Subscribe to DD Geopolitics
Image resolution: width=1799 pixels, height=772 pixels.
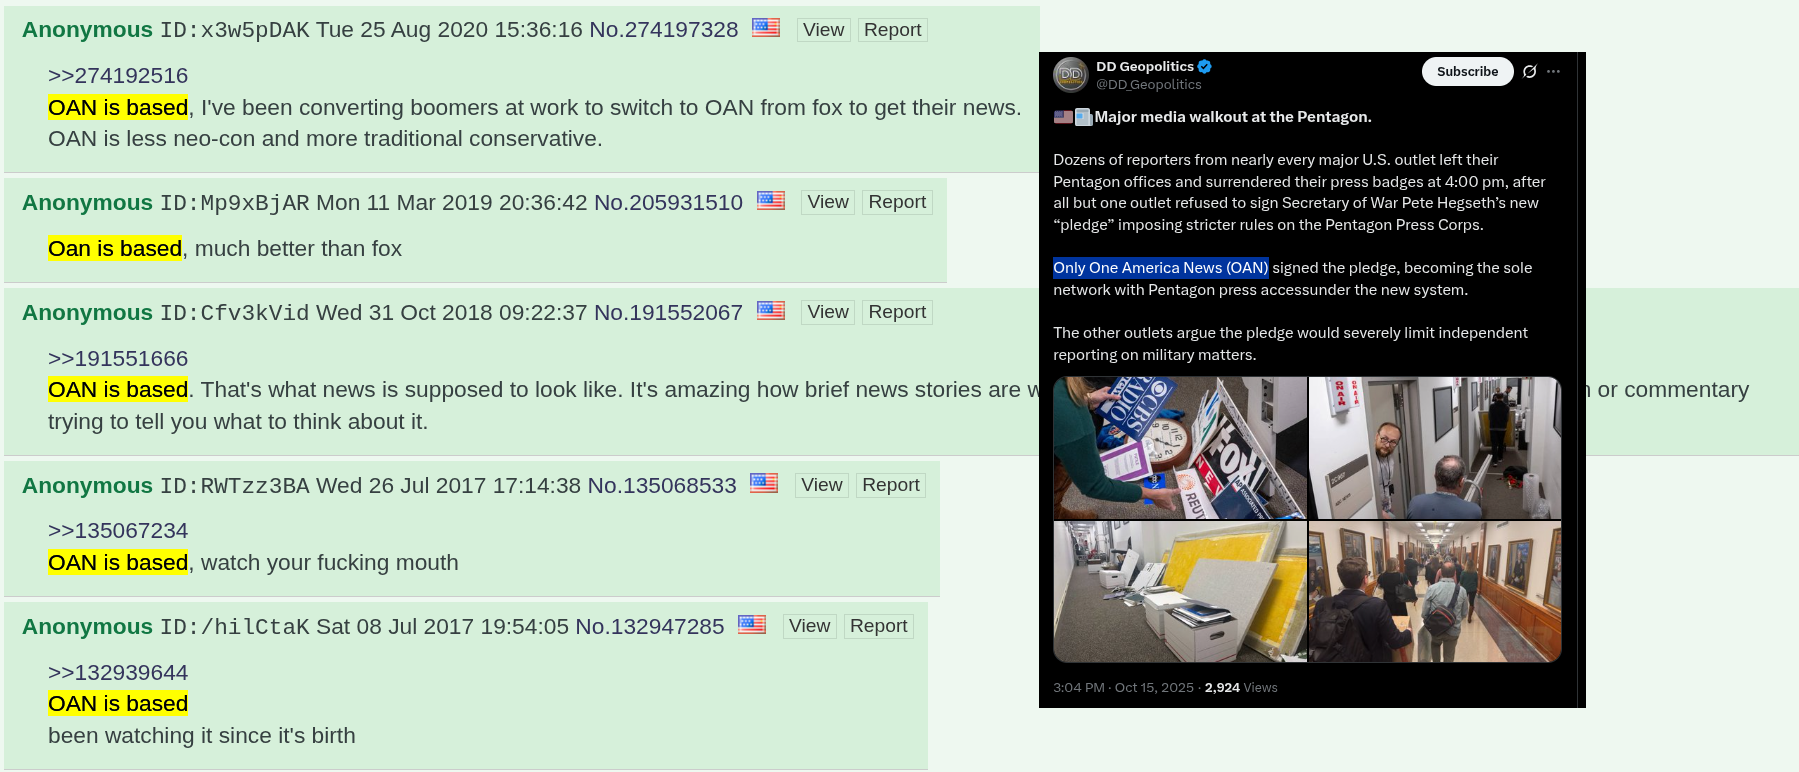tap(1467, 71)
